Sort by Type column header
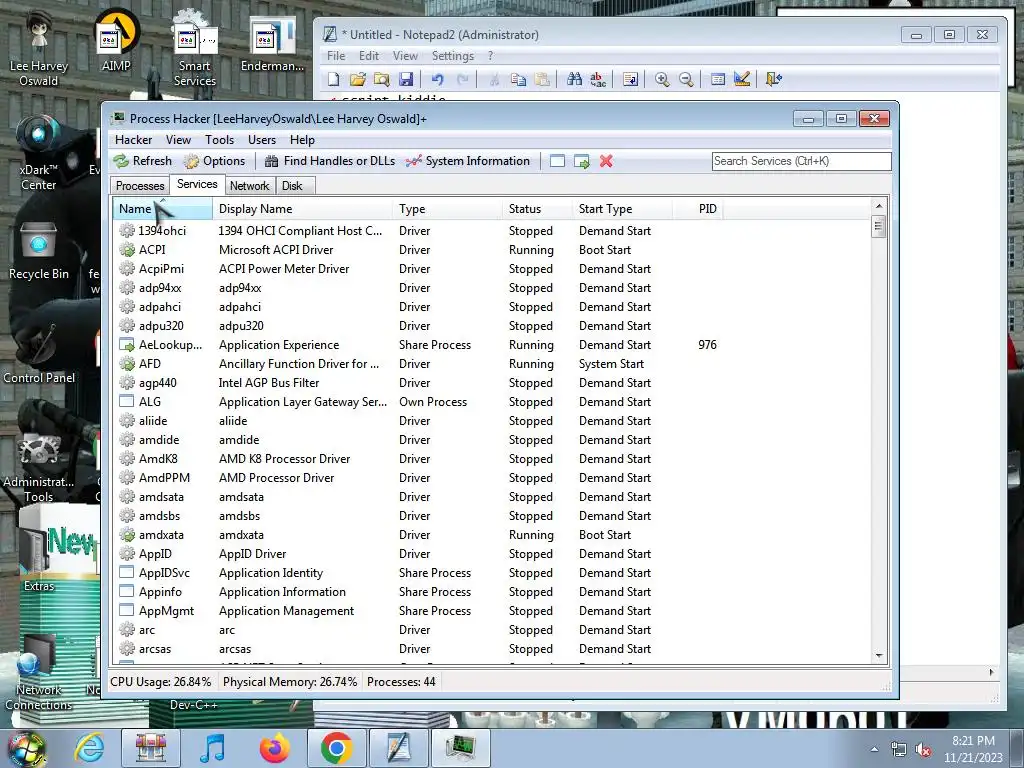This screenshot has width=1024, height=768. (x=448, y=209)
